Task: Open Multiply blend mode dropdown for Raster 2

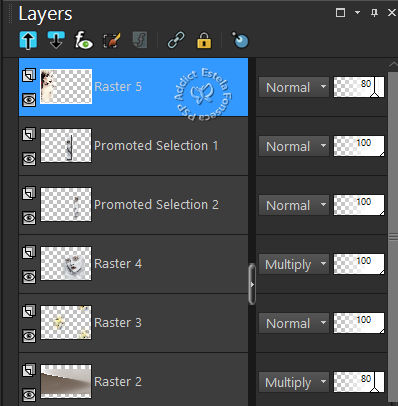Action: tap(294, 382)
